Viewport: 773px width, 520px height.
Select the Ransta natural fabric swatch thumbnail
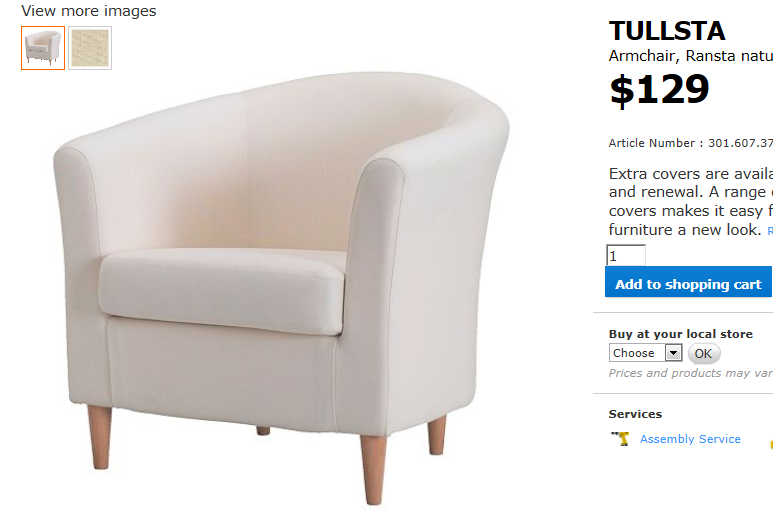pos(90,48)
